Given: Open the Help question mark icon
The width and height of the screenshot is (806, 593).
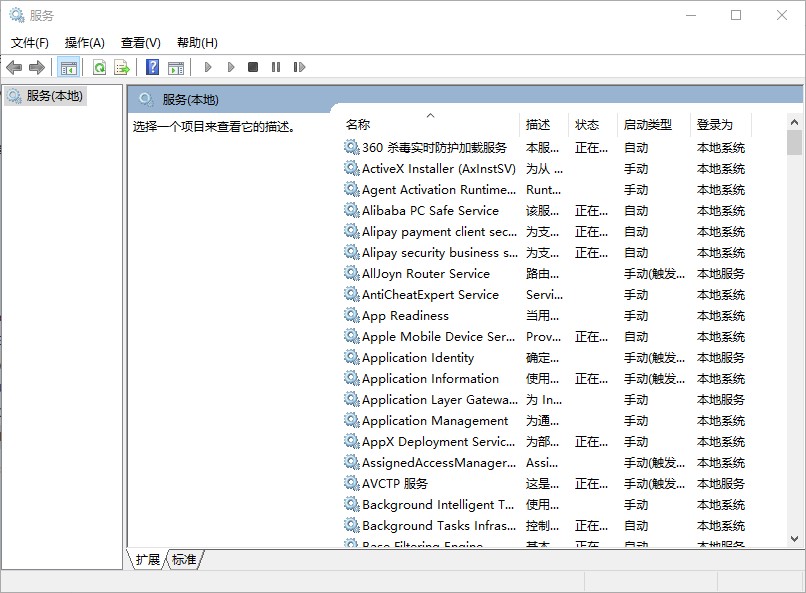Looking at the screenshot, I should click(x=153, y=67).
